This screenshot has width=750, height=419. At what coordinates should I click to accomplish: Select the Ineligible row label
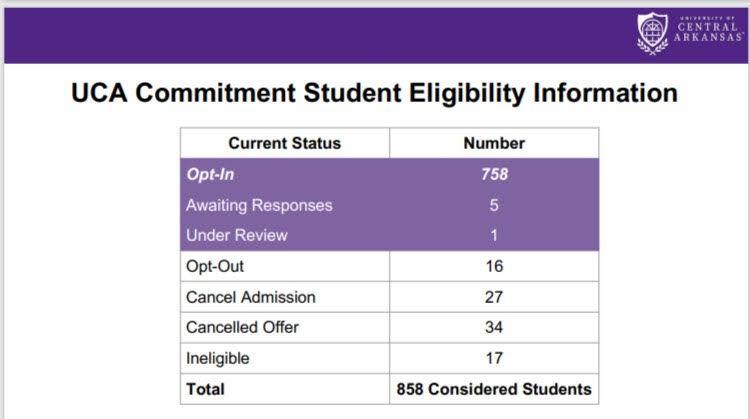coord(218,358)
